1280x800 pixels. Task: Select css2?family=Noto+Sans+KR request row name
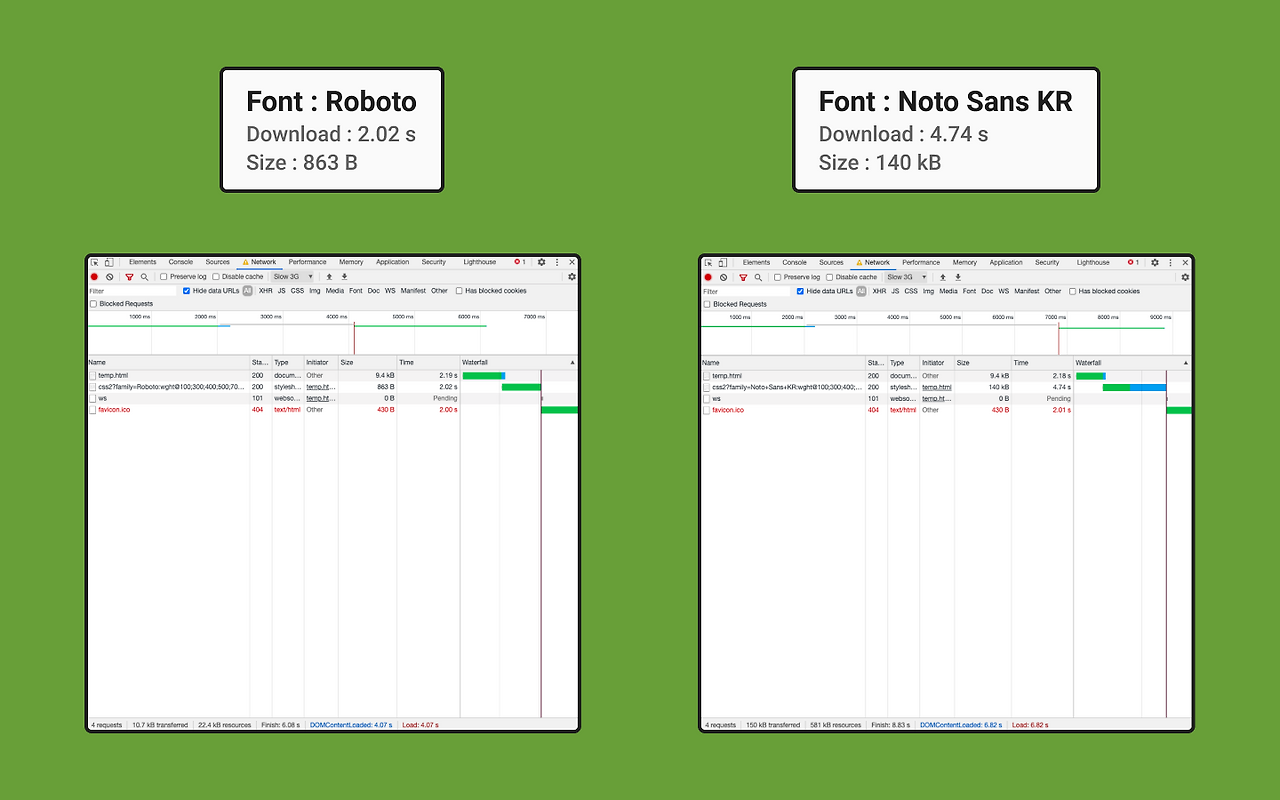coord(787,387)
